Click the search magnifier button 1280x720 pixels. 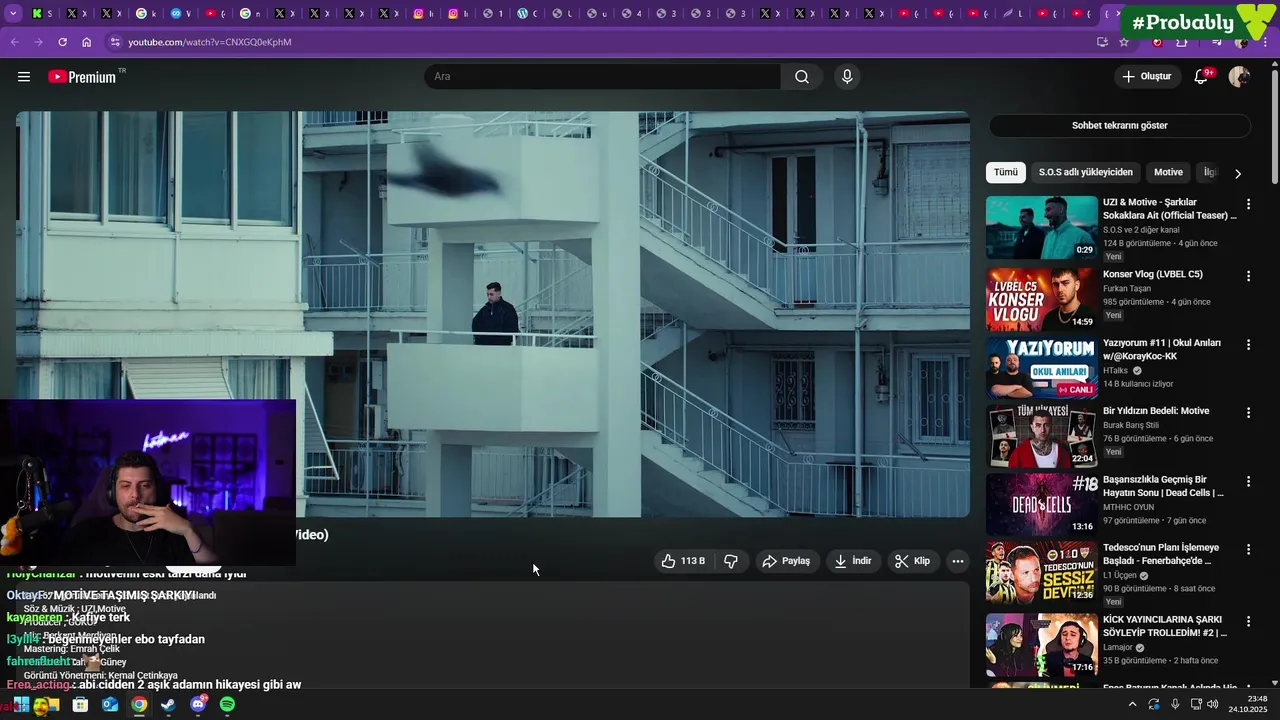[802, 77]
